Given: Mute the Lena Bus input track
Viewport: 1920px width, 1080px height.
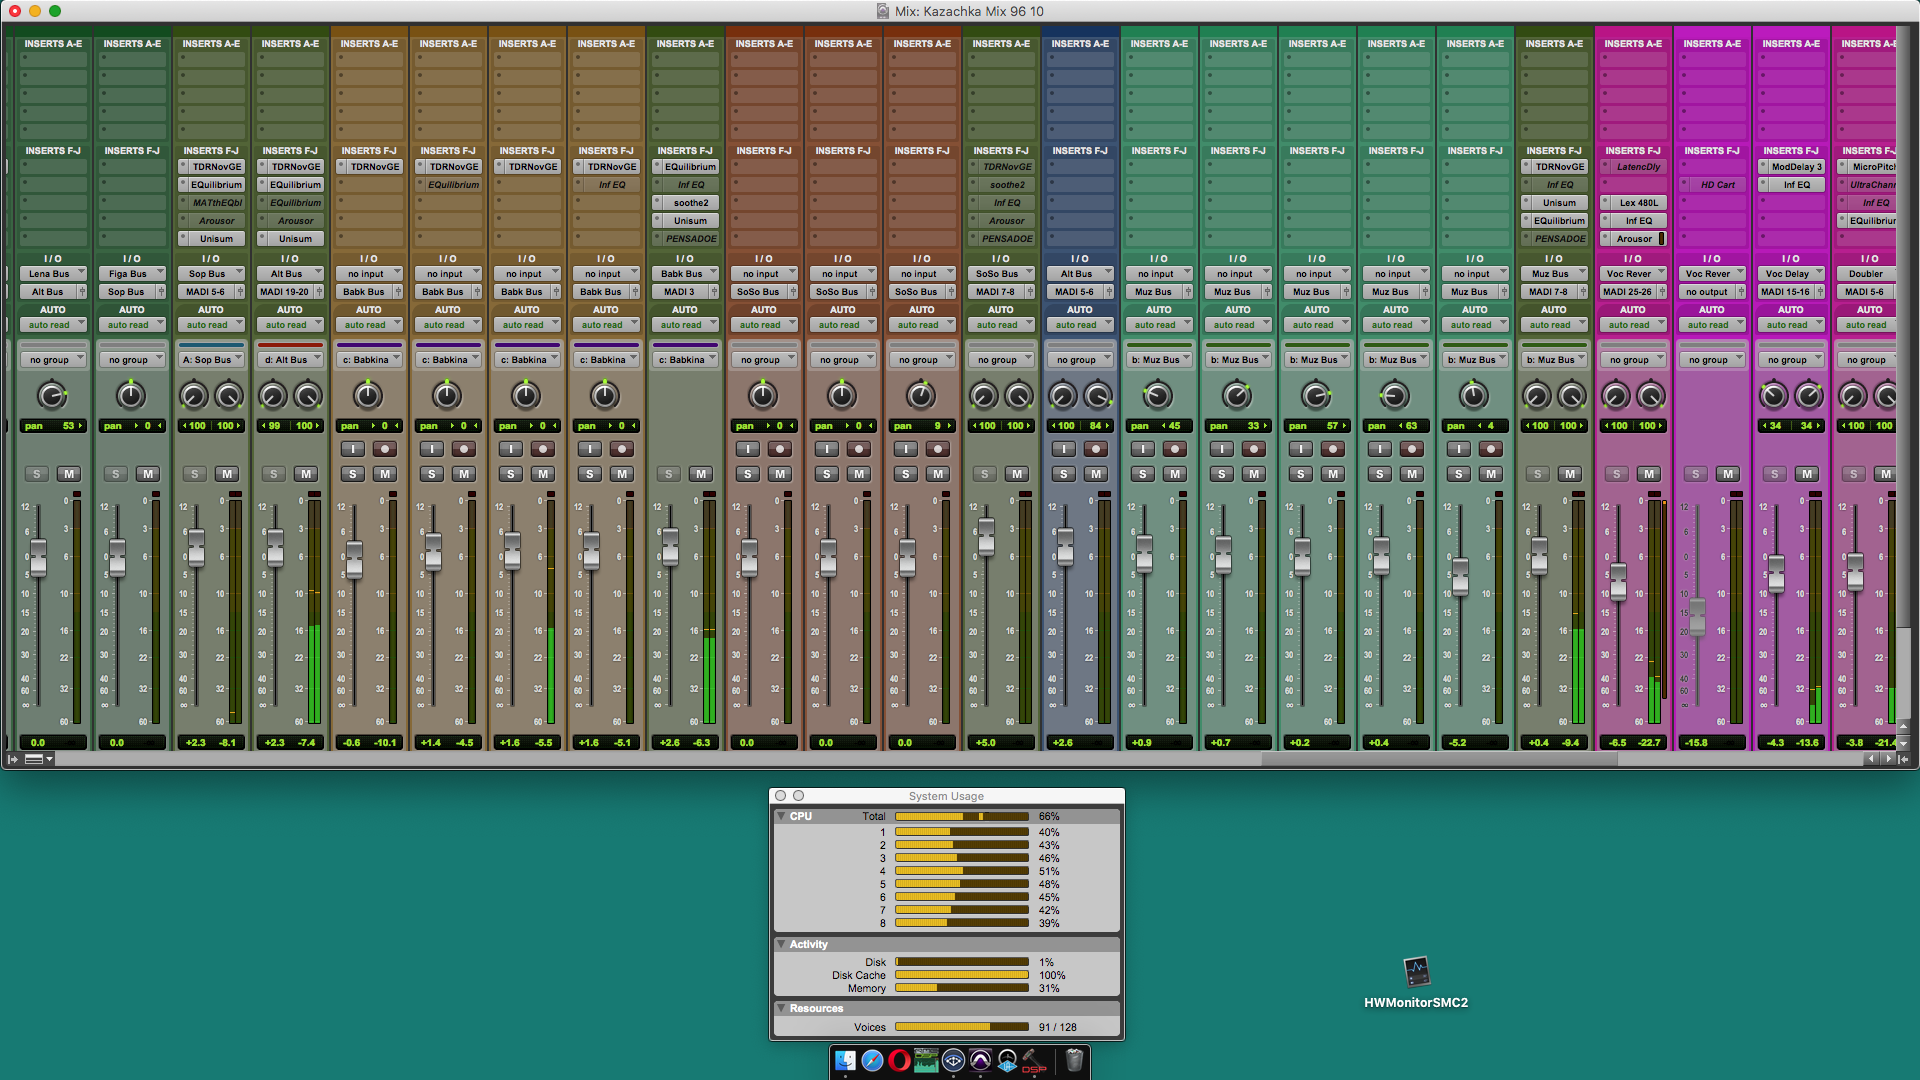Looking at the screenshot, I should [68, 474].
